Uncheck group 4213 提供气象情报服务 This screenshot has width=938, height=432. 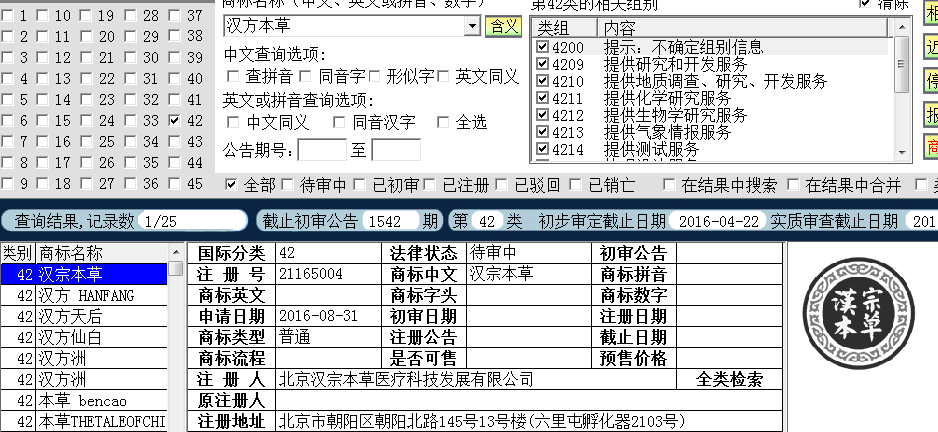(542, 130)
